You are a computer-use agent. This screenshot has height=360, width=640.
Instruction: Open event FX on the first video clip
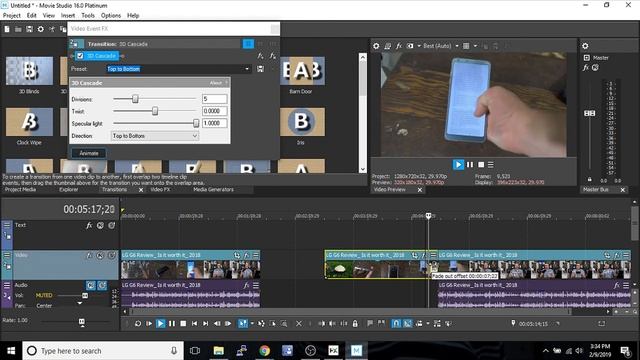click(247, 255)
